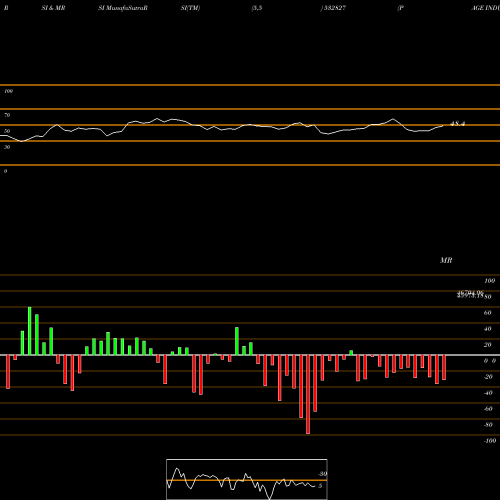The height and width of the screenshot is (500, 500).
Task: Click the RSI axis label 100
Action: (x=8, y=91)
